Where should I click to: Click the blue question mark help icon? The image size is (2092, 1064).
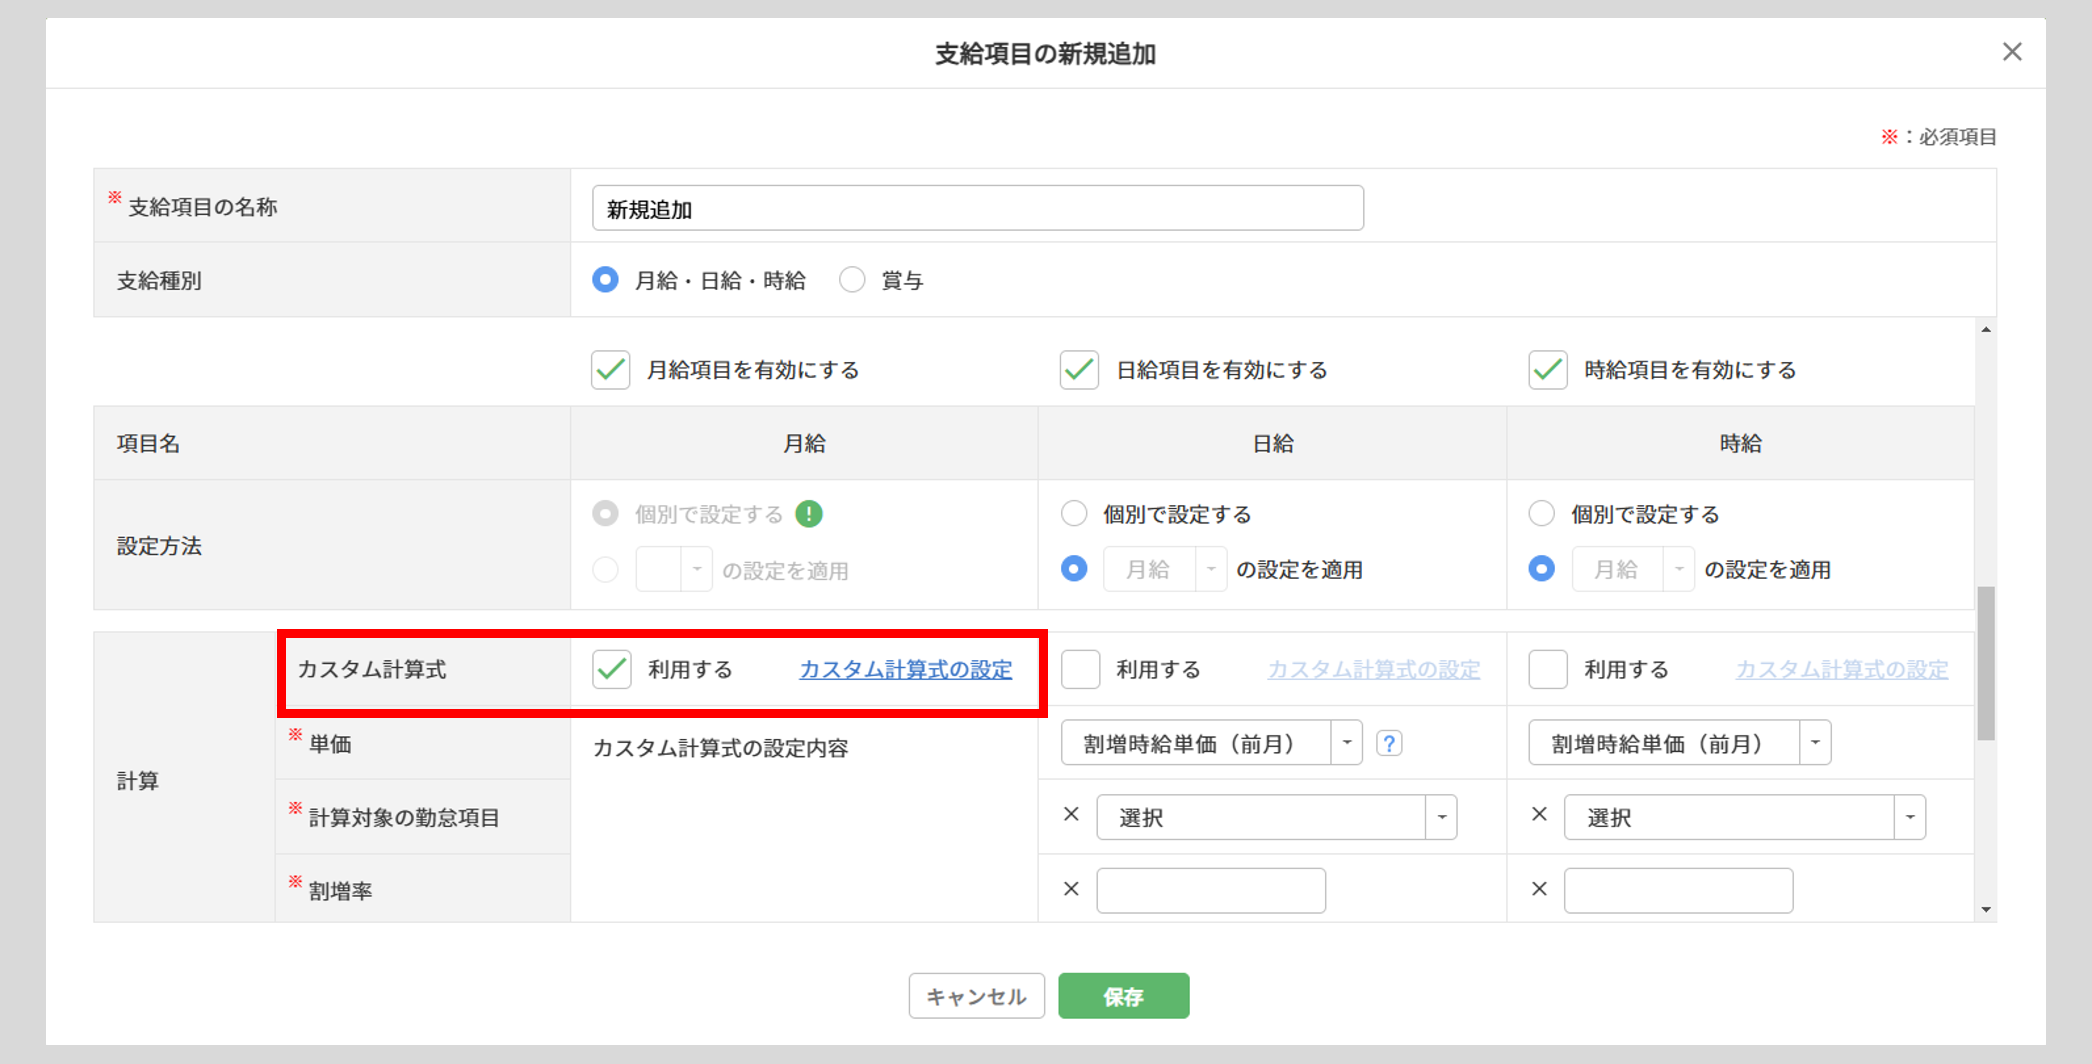click(x=1389, y=743)
